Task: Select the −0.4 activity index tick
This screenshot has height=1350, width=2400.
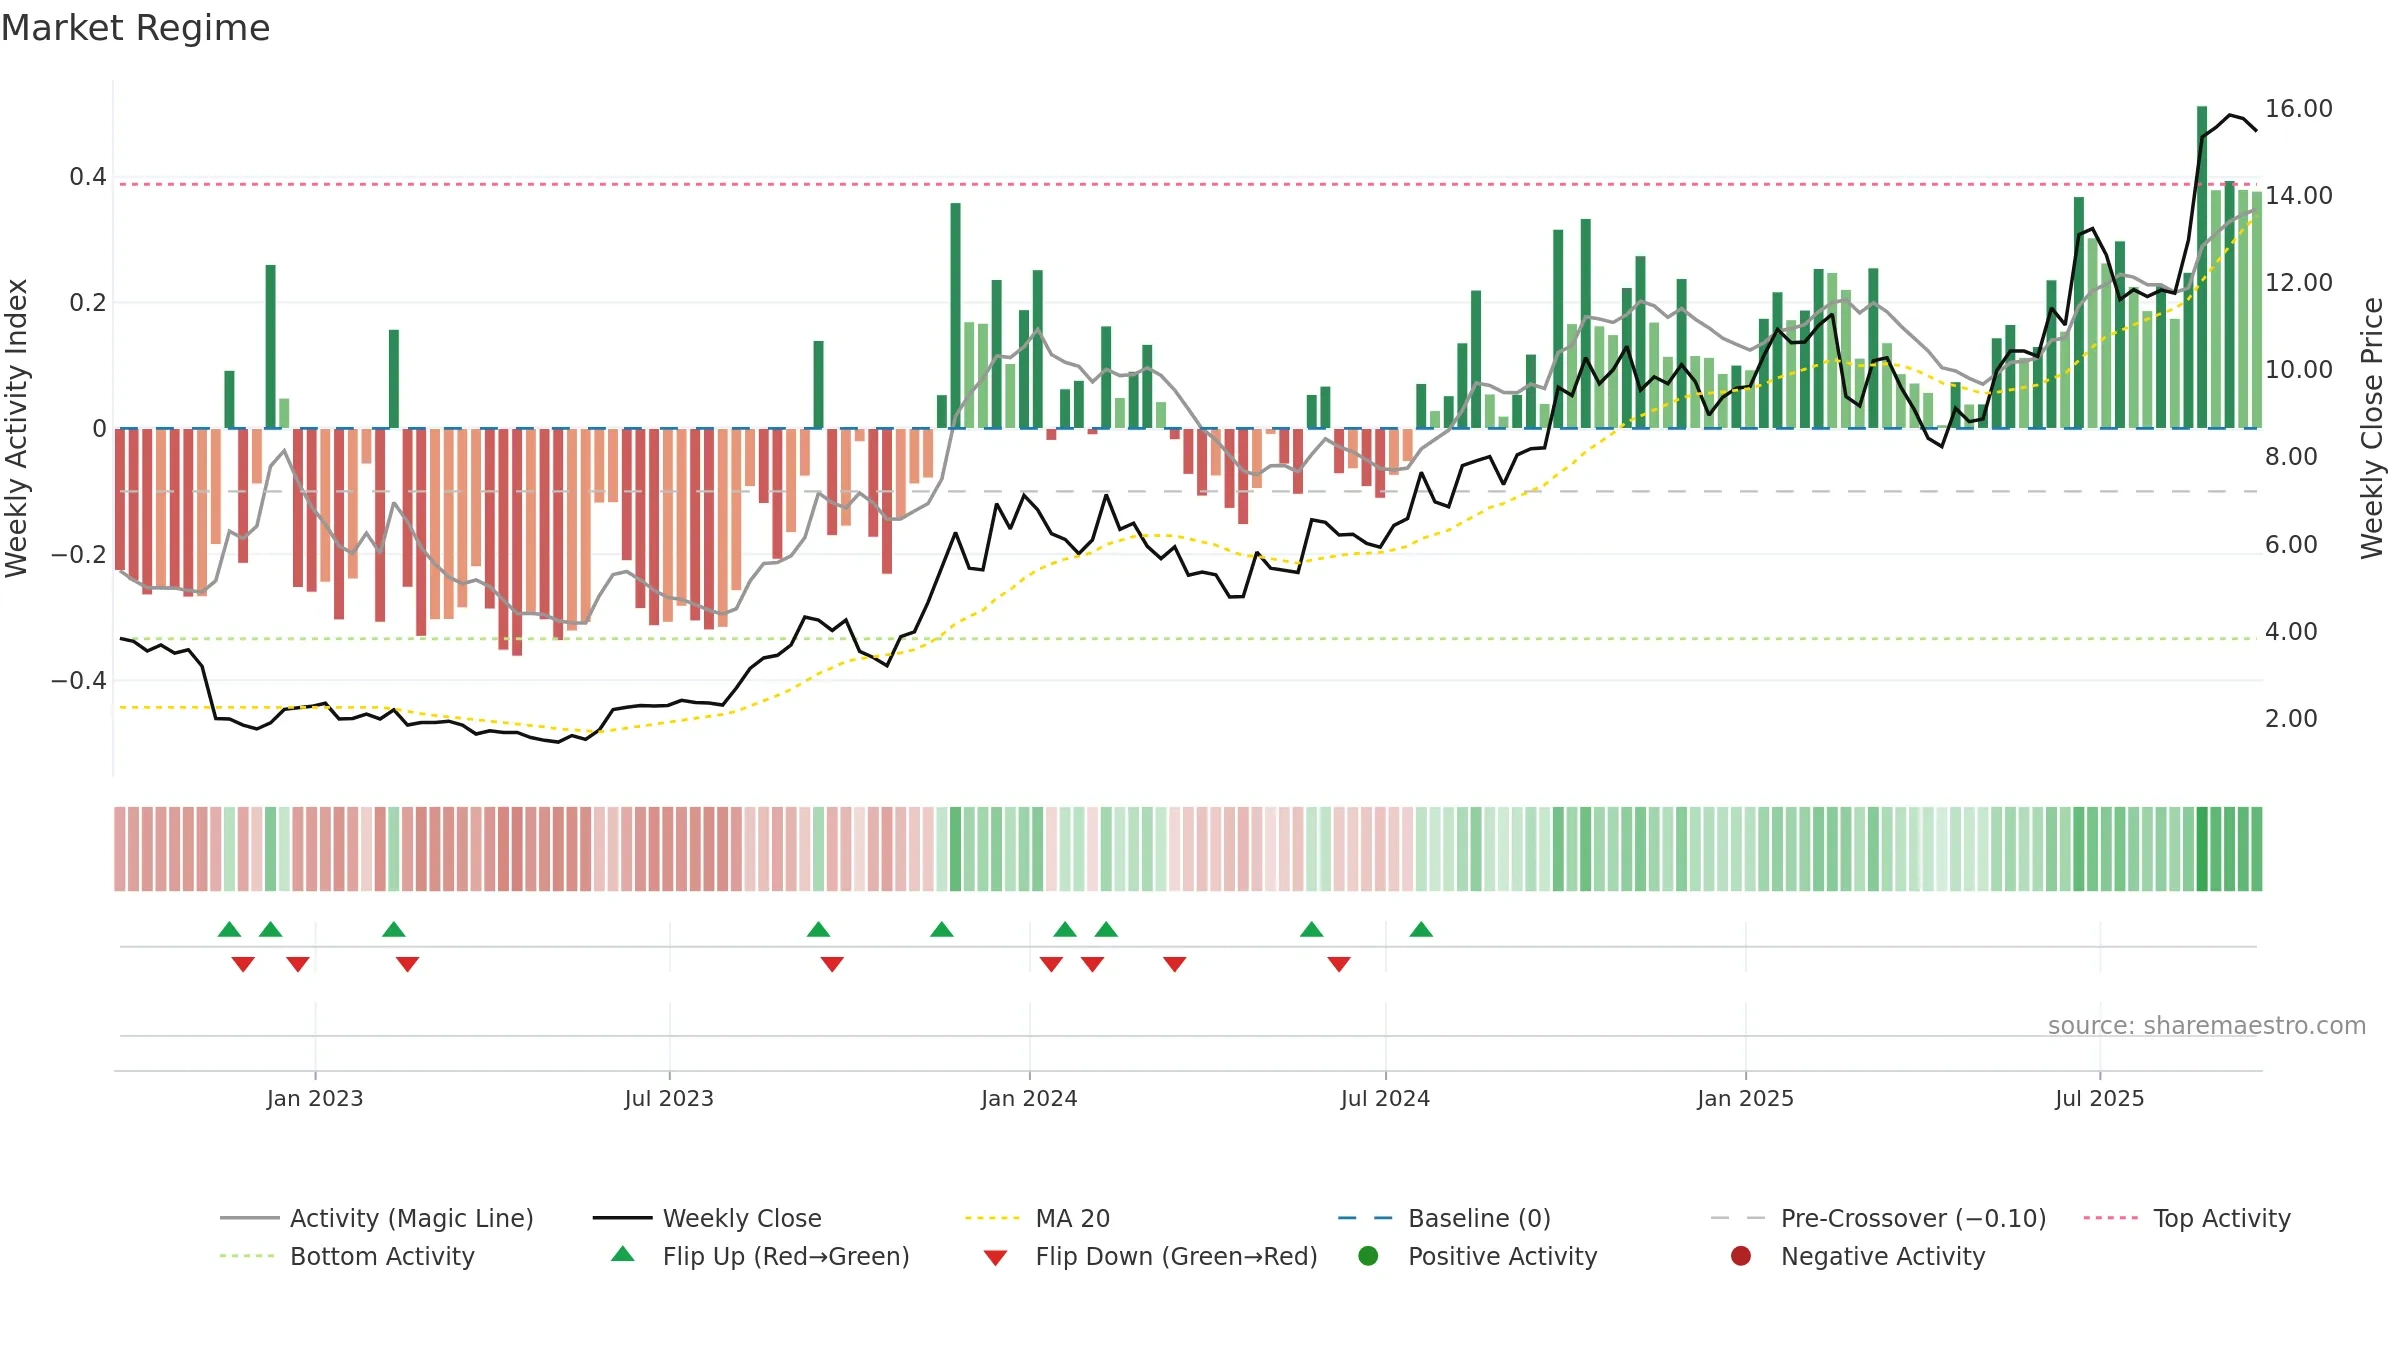Action: click(79, 681)
